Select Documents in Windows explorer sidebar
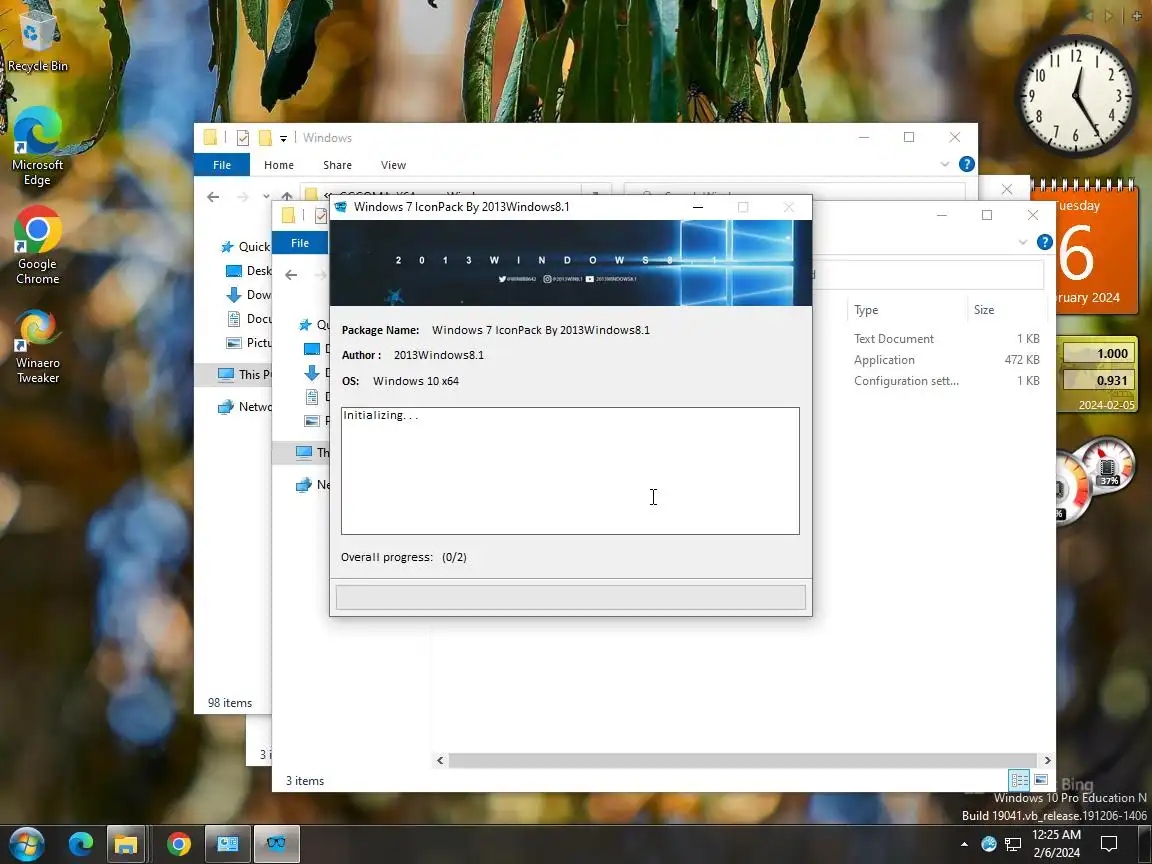 click(x=249, y=318)
